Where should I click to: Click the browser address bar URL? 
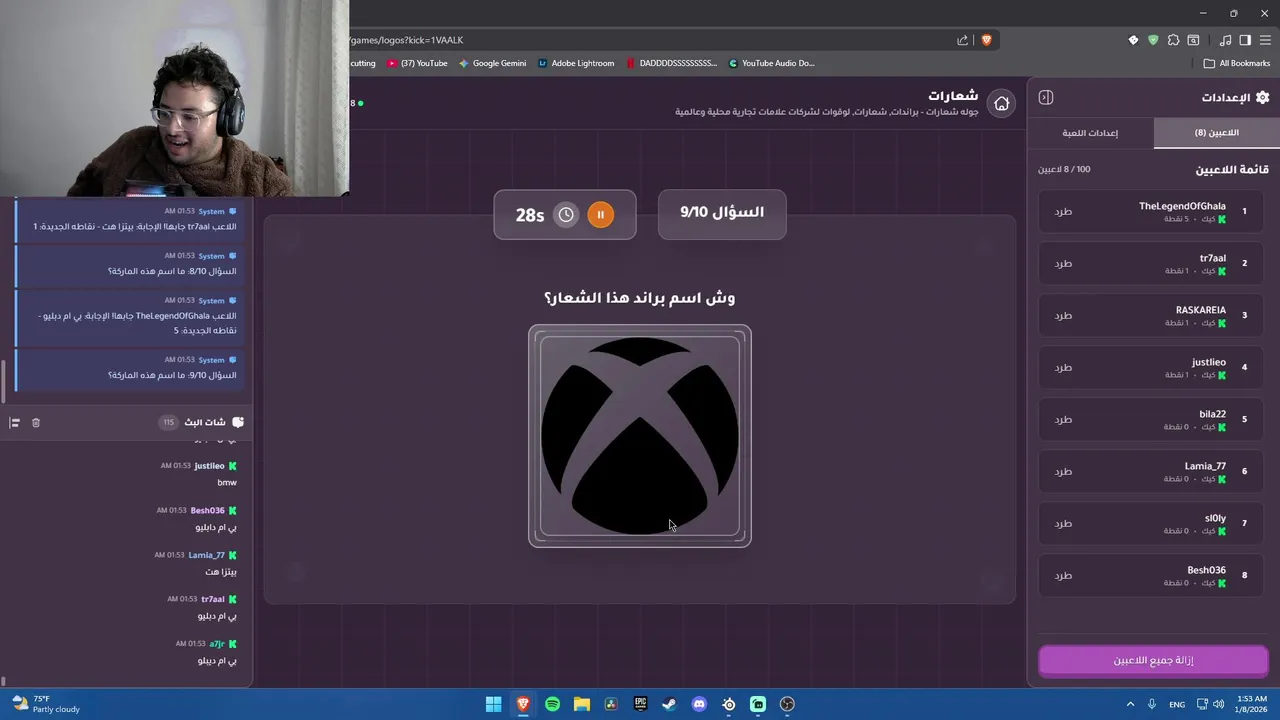(406, 40)
